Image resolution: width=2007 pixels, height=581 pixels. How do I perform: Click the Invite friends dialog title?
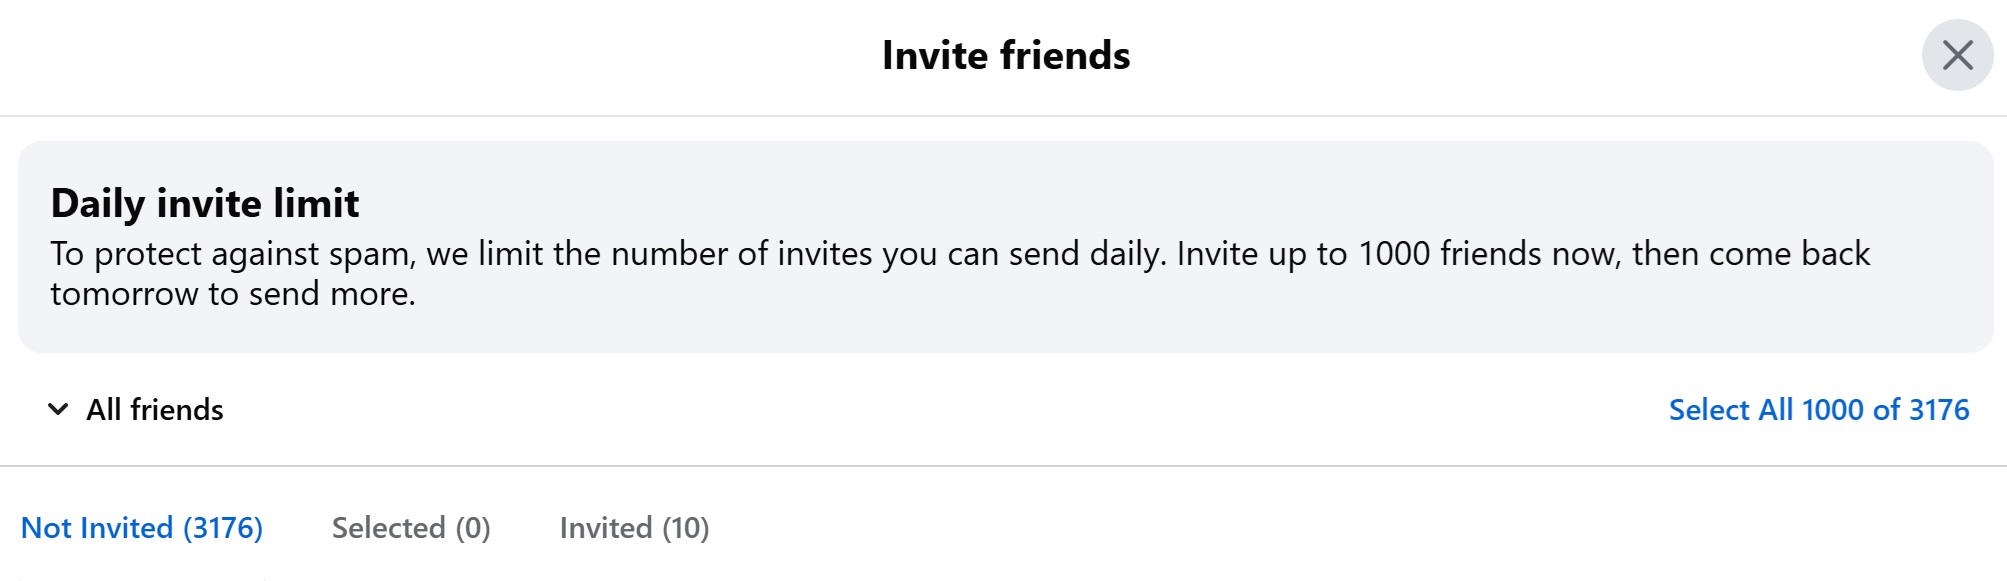[x=1006, y=55]
